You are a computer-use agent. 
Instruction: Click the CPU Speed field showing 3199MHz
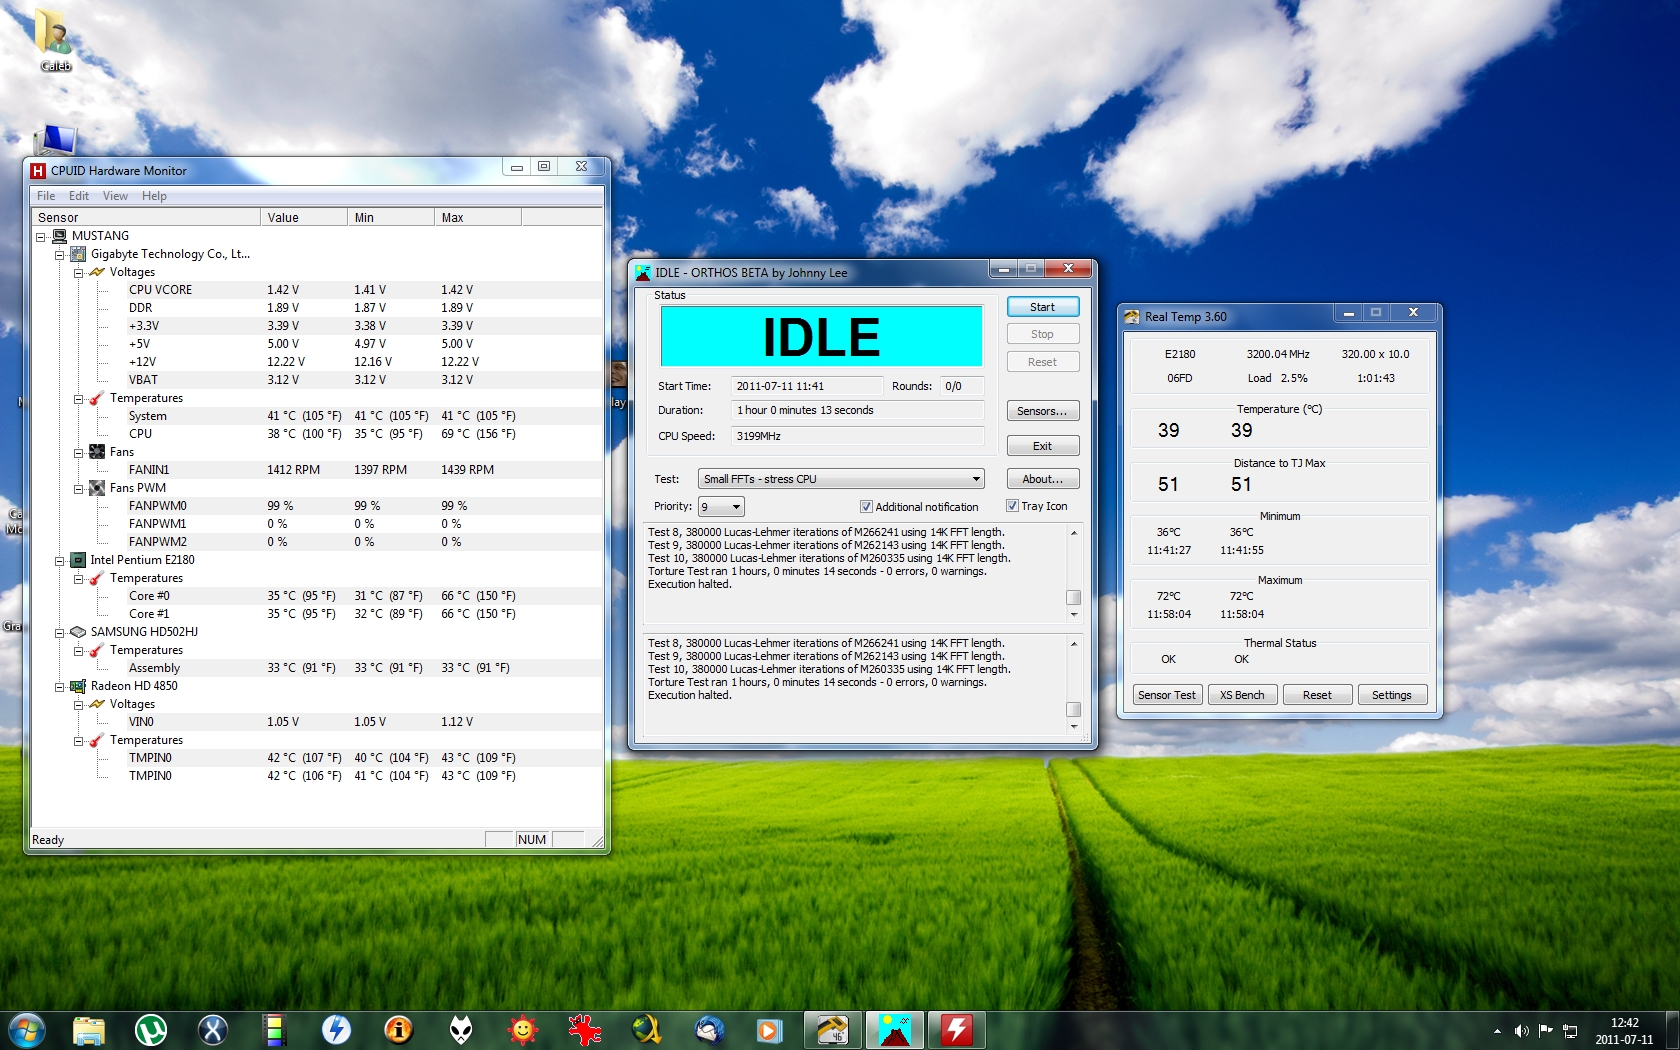tap(857, 436)
